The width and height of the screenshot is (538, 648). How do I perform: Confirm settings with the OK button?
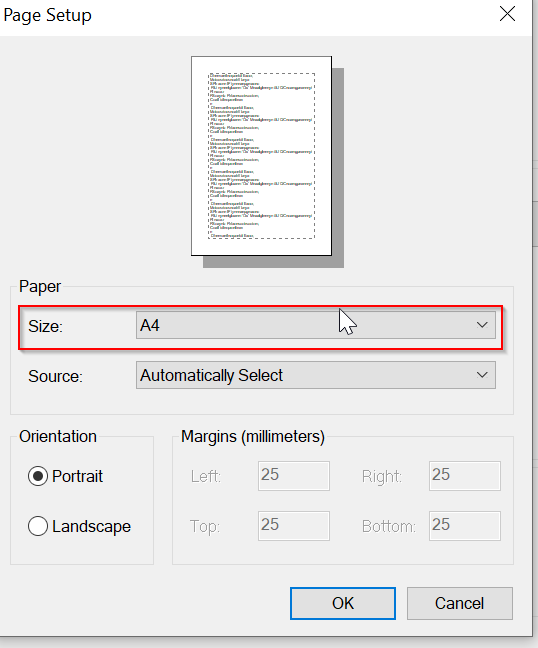tap(343, 603)
